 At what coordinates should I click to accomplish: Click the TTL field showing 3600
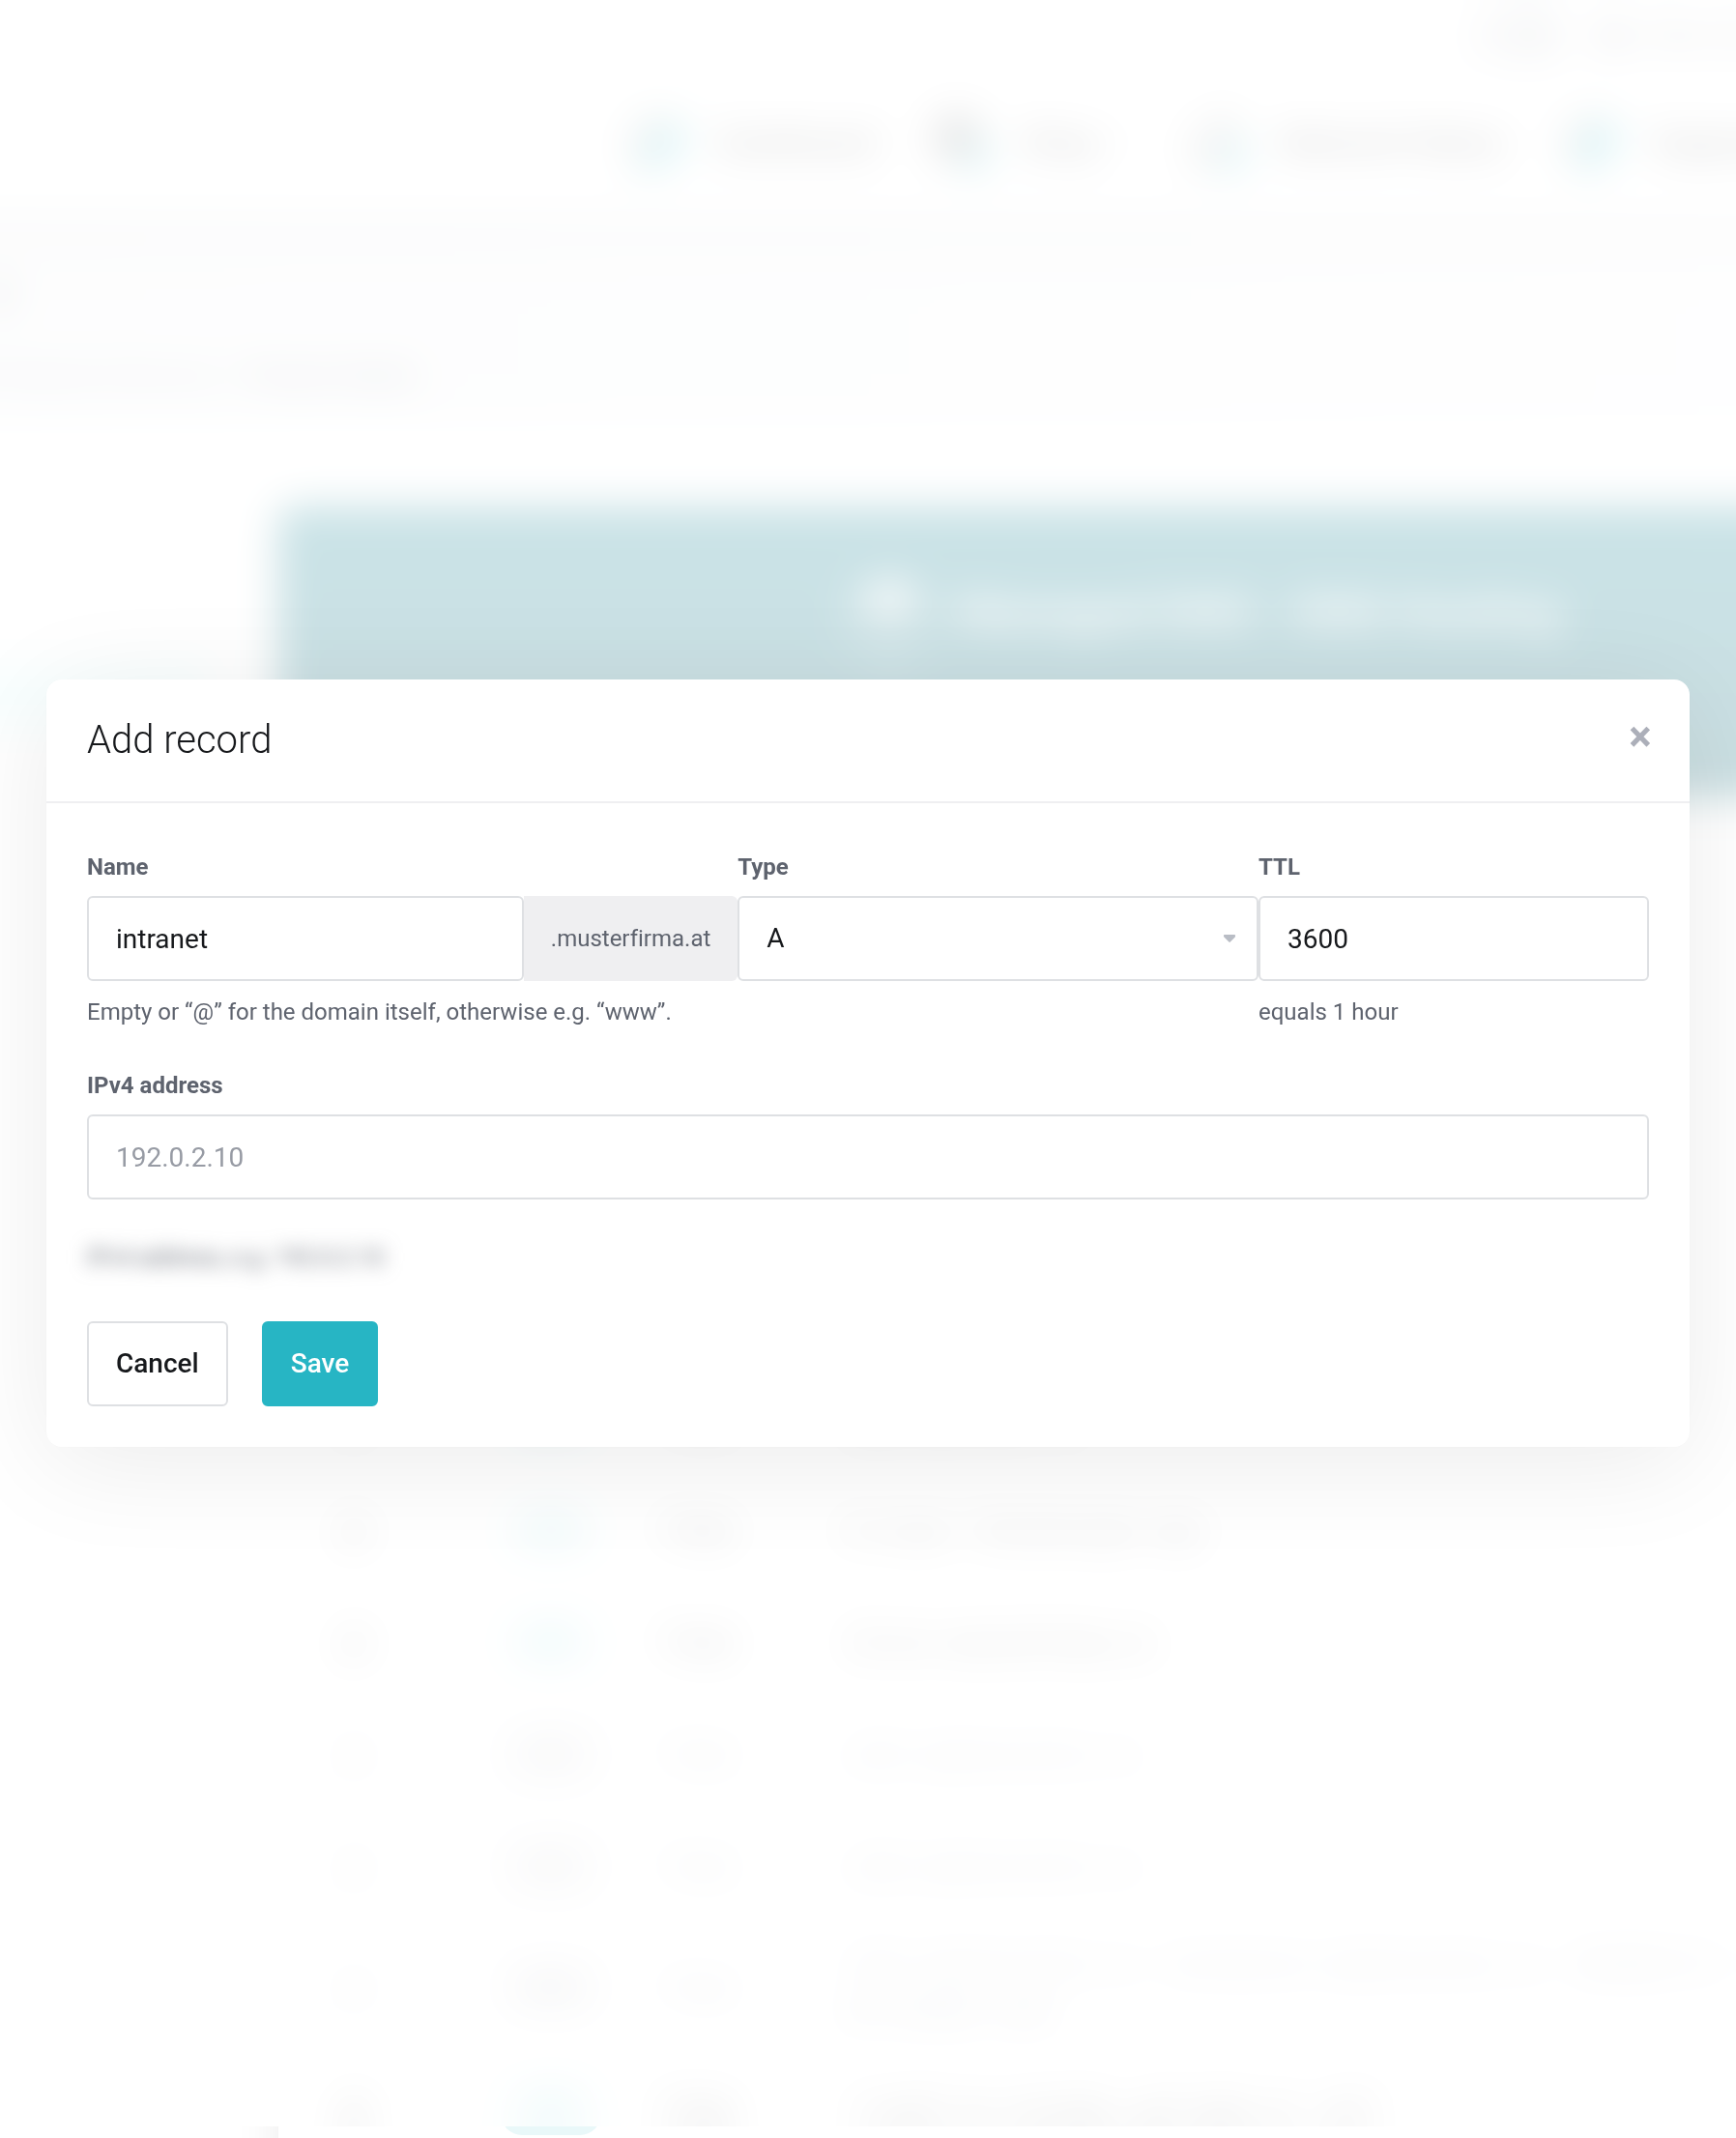[x=1453, y=938]
